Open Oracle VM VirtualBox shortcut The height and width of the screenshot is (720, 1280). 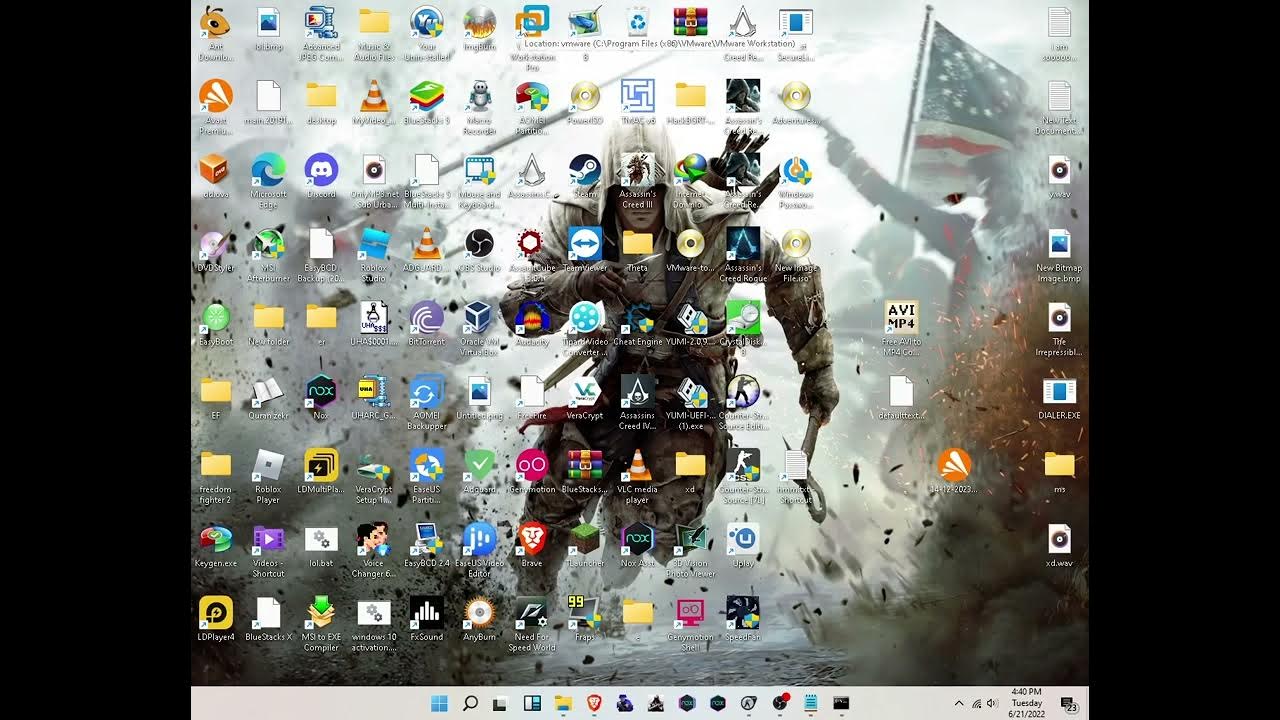(479, 328)
